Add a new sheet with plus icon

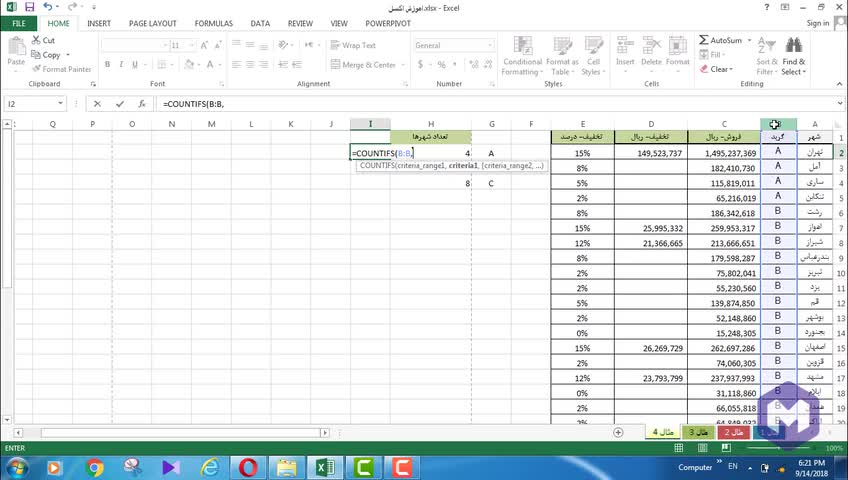[x=618, y=432]
